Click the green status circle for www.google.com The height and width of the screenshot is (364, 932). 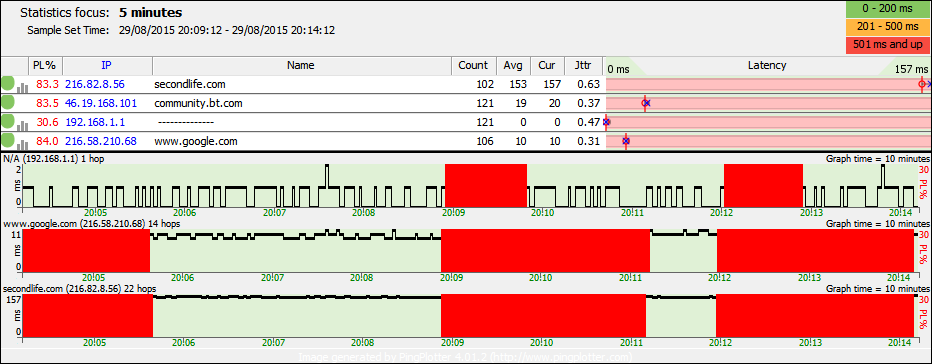pyautogui.click(x=8, y=141)
